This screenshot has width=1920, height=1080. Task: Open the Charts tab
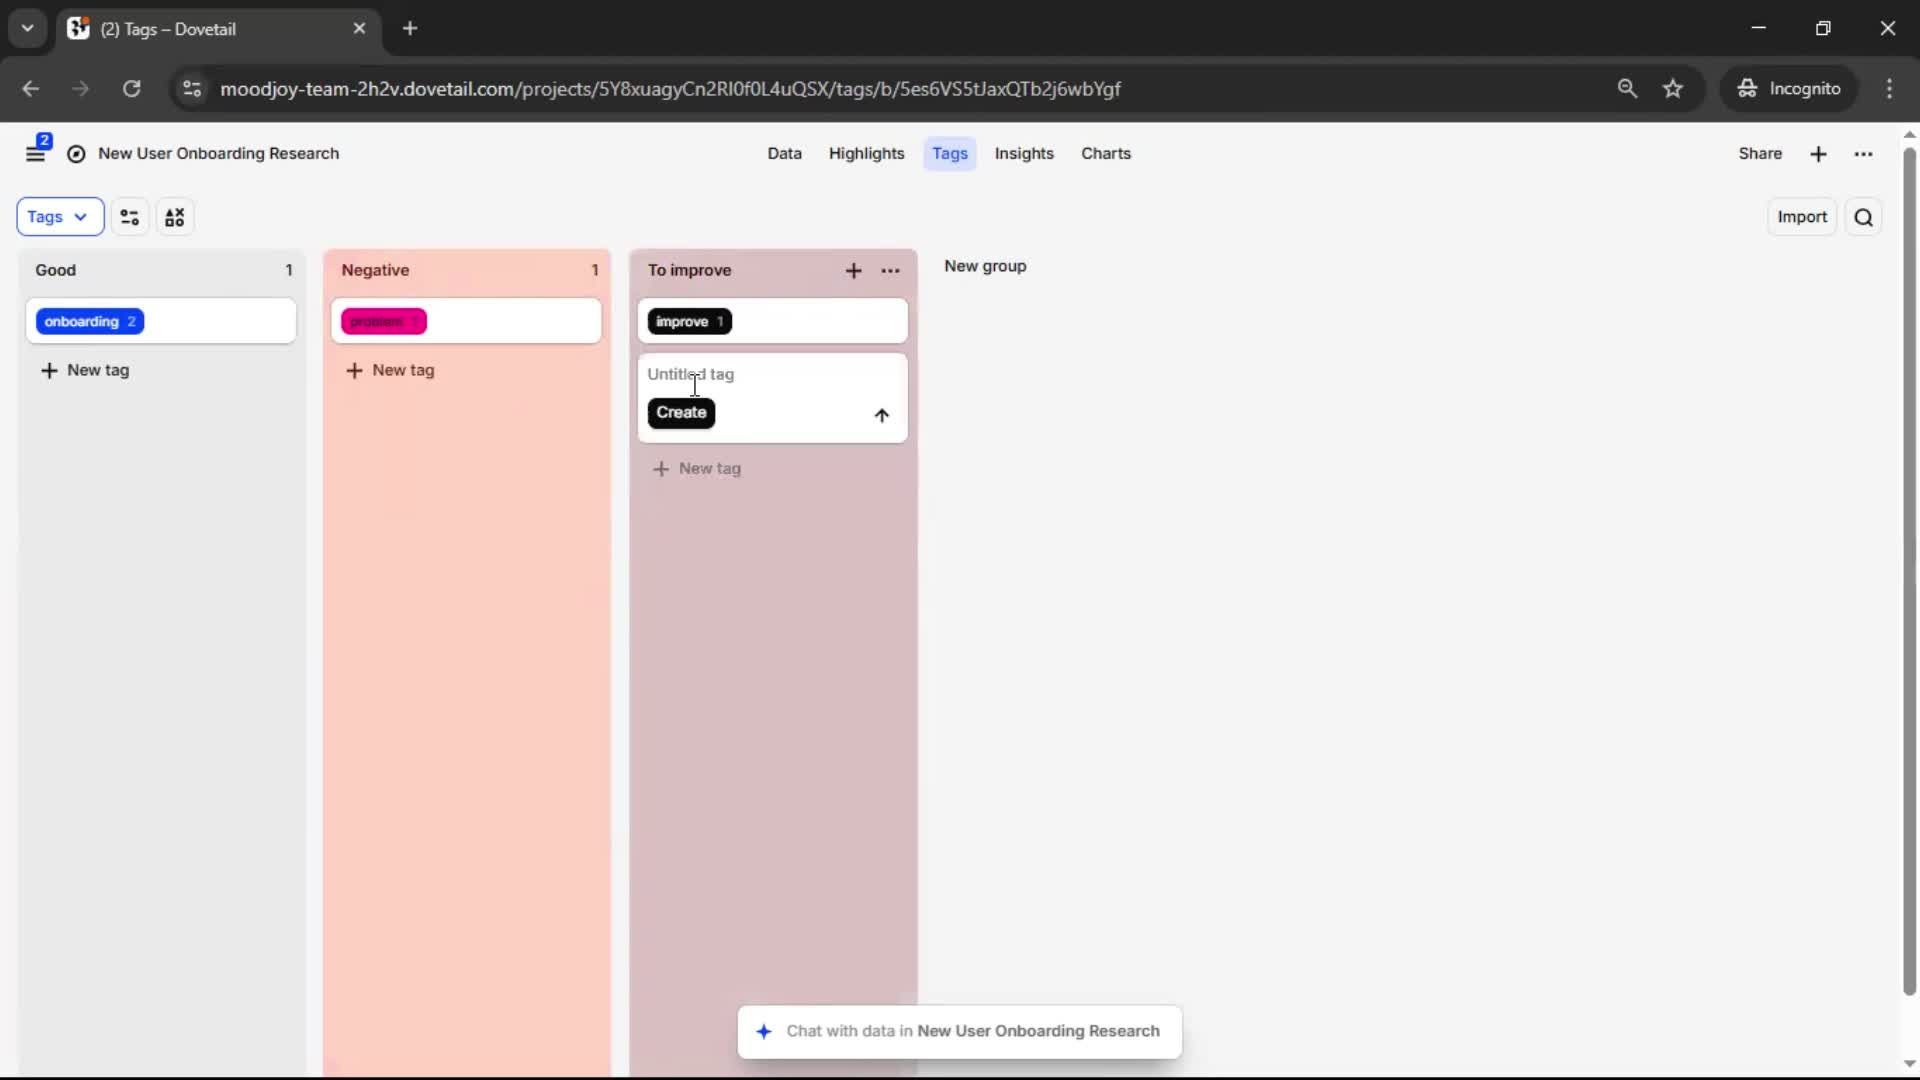point(1105,153)
